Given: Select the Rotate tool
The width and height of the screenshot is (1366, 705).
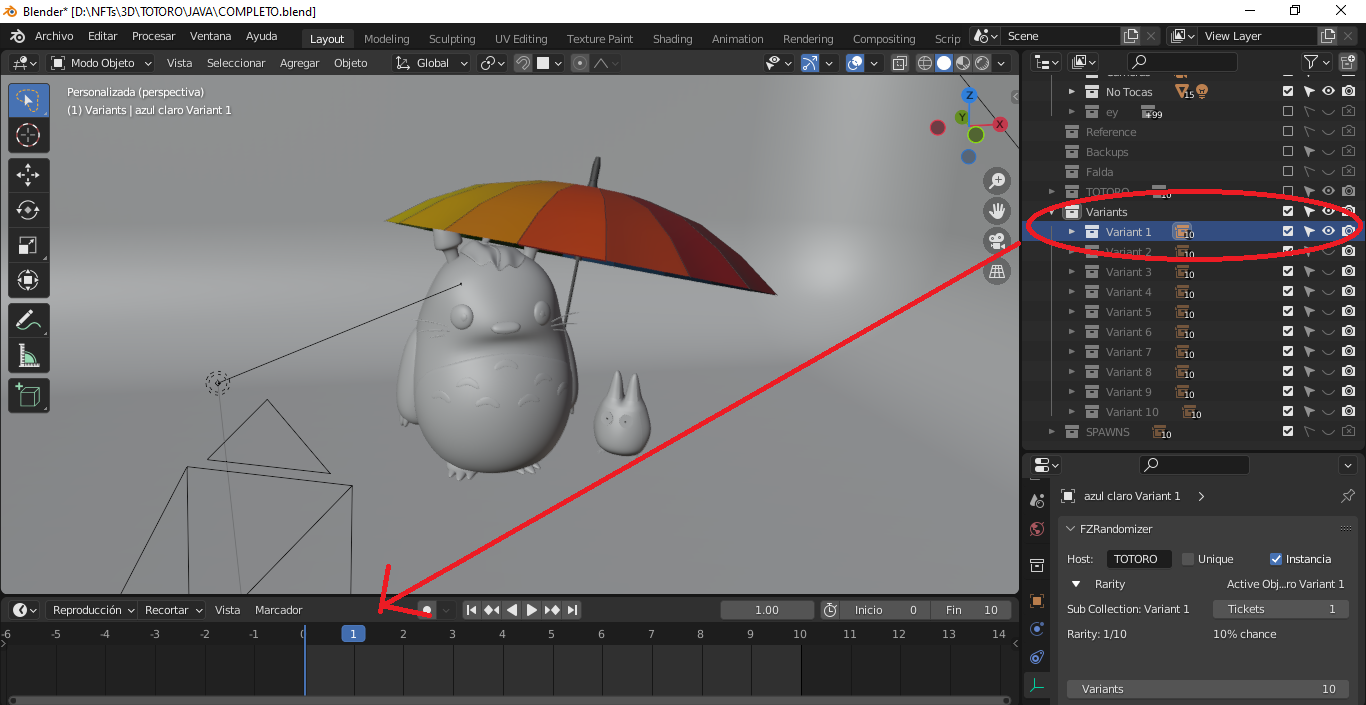Looking at the screenshot, I should (29, 211).
